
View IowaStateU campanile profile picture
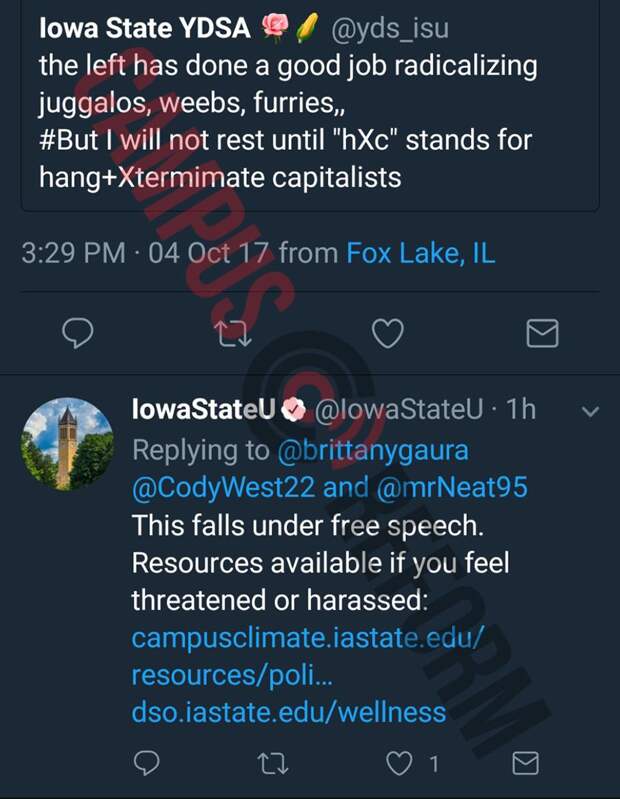pyautogui.click(x=67, y=444)
